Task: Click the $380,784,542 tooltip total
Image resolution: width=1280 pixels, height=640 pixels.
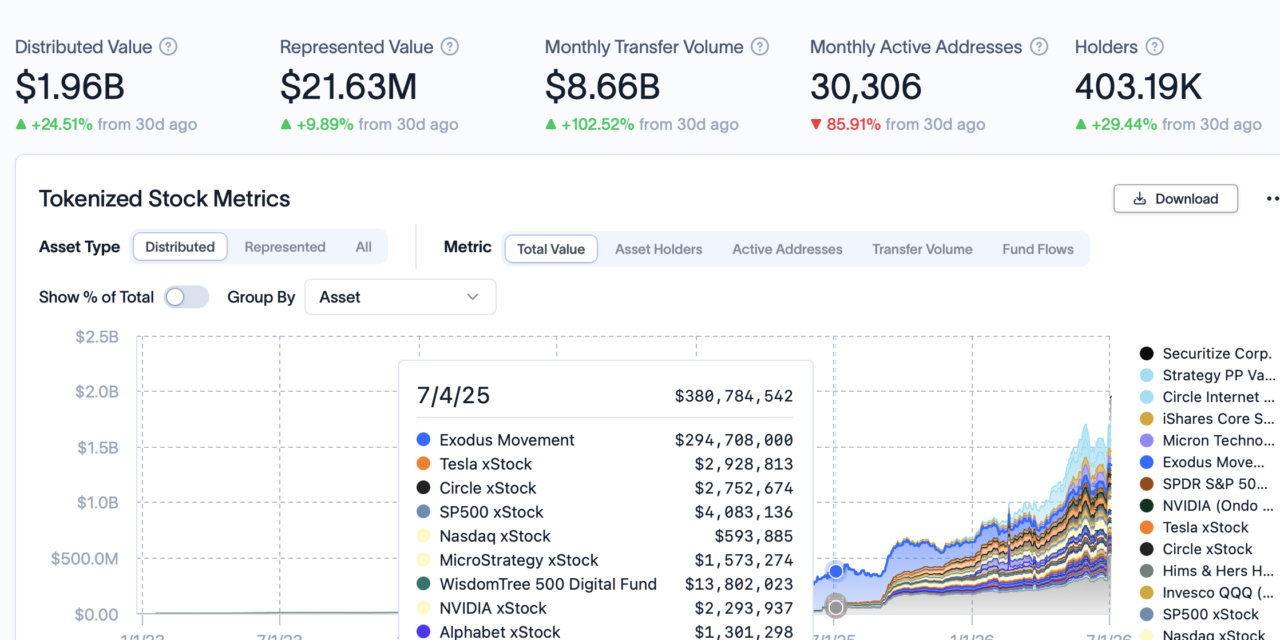Action: pos(734,397)
